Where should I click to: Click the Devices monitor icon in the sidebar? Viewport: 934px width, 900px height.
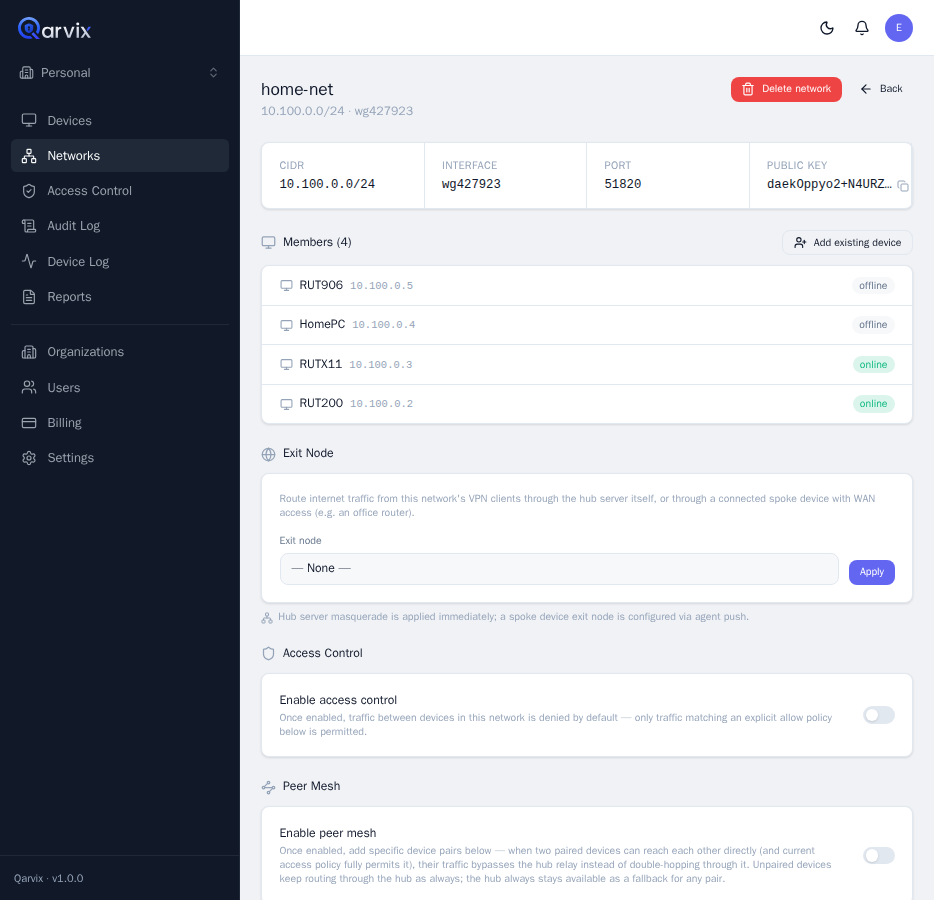coord(29,120)
